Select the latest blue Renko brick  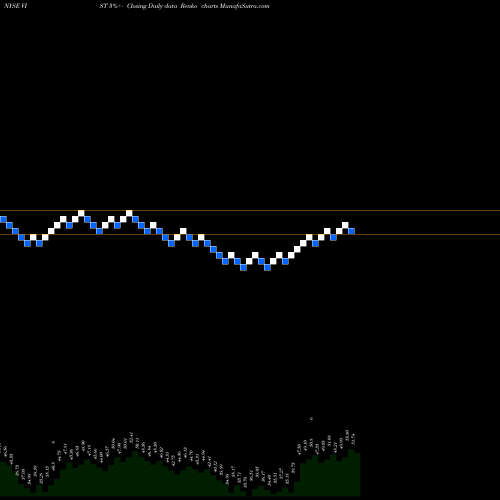351,231
